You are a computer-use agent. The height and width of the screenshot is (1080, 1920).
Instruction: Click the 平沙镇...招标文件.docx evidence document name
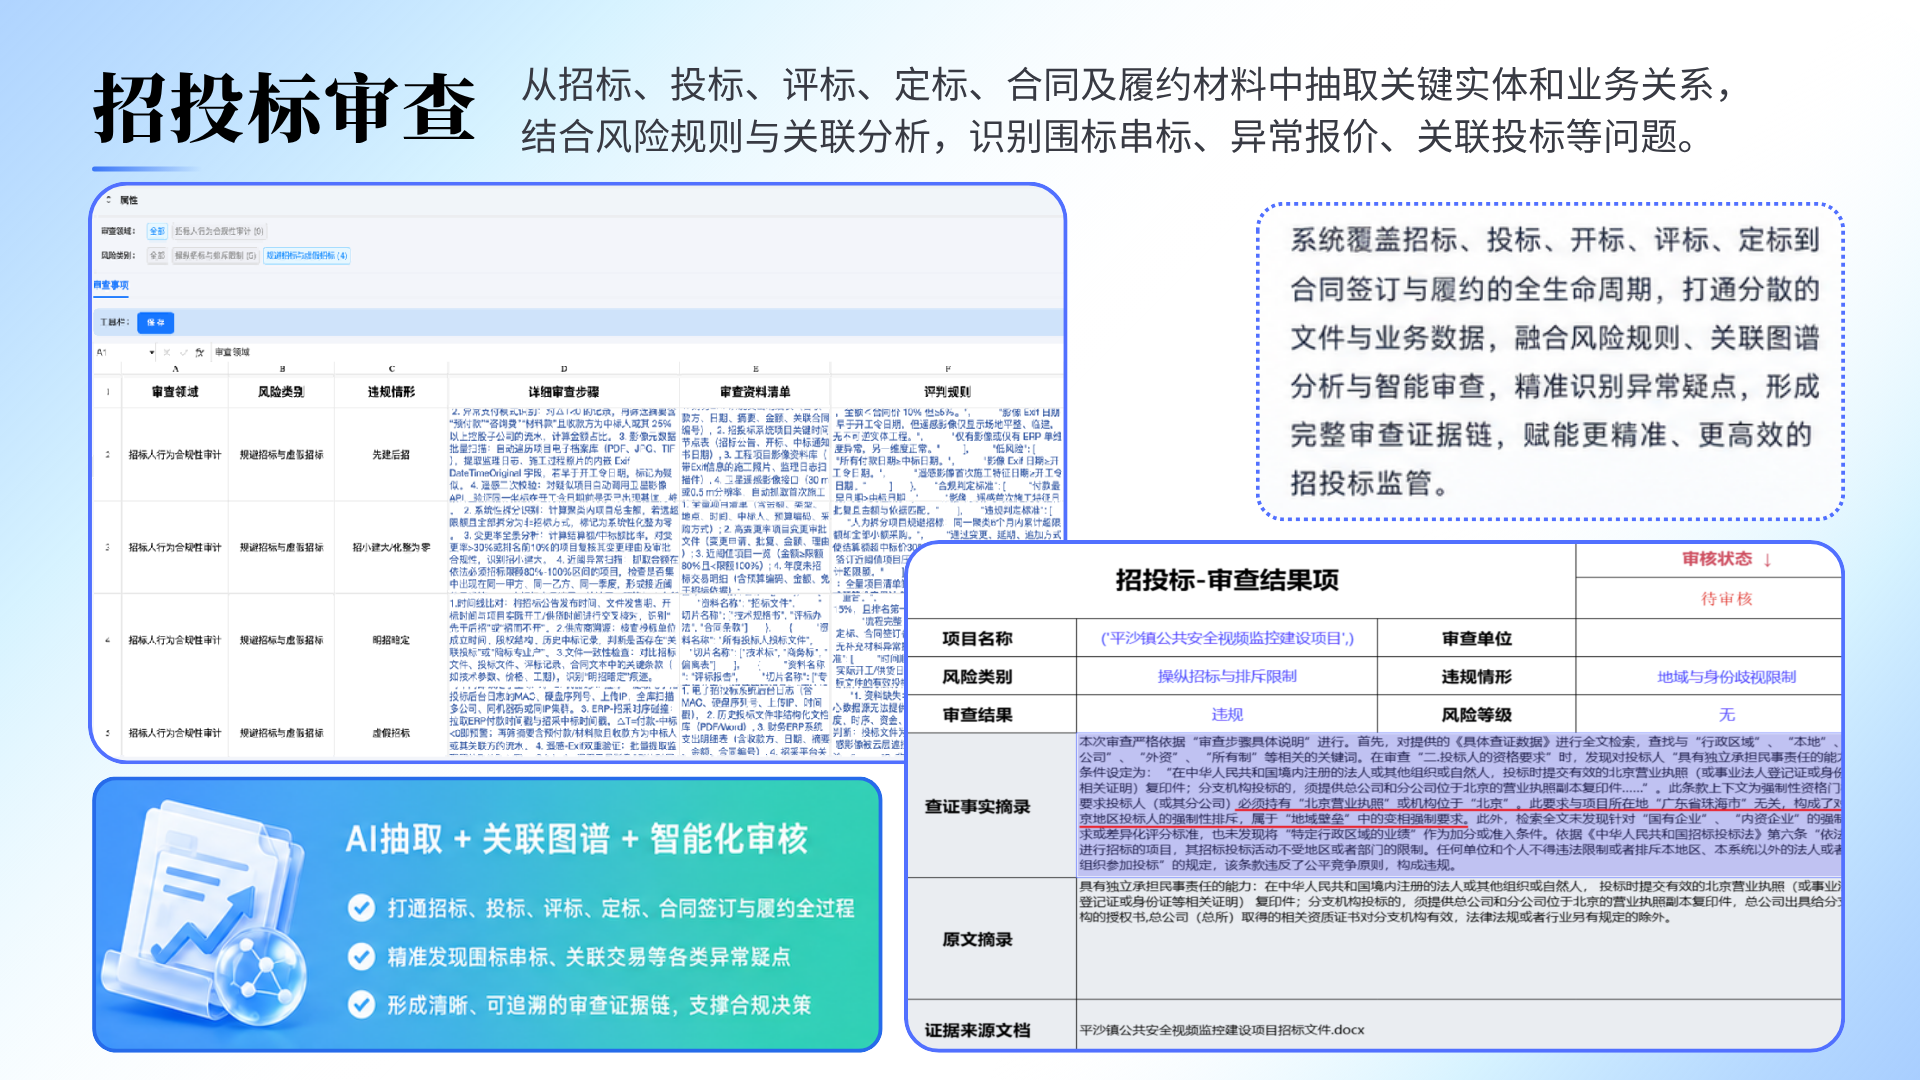click(x=1221, y=1030)
